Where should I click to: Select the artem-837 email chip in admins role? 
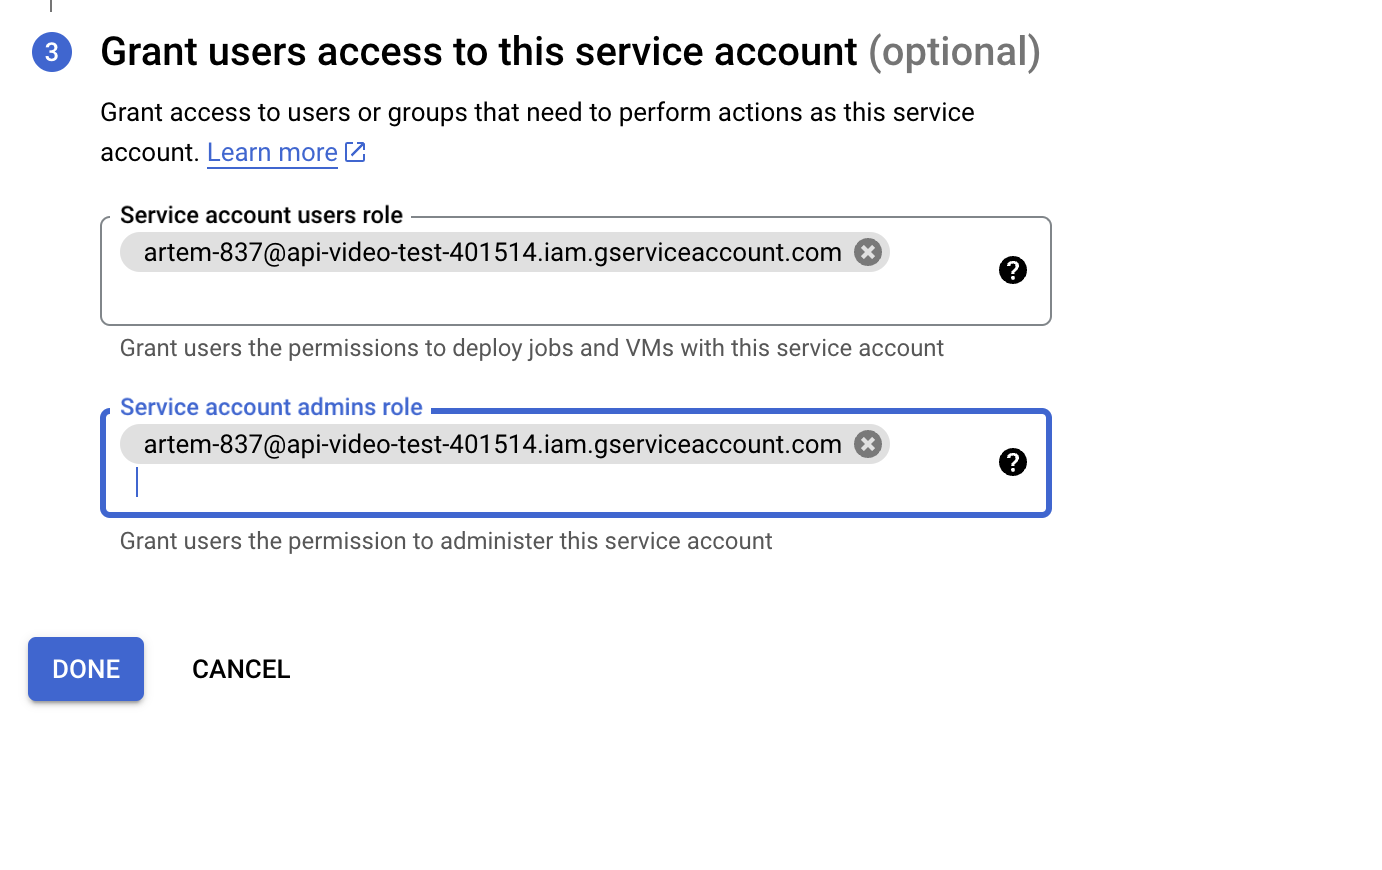tap(492, 444)
